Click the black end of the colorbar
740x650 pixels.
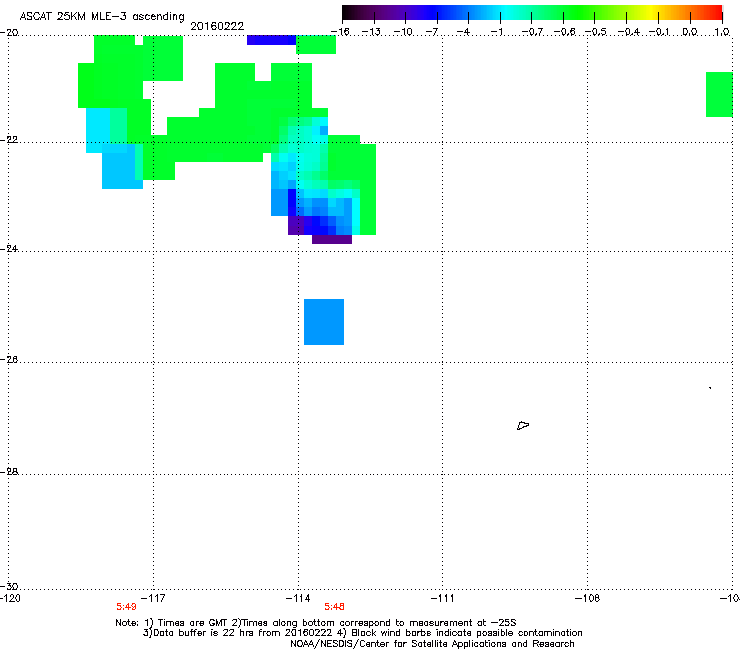(349, 12)
